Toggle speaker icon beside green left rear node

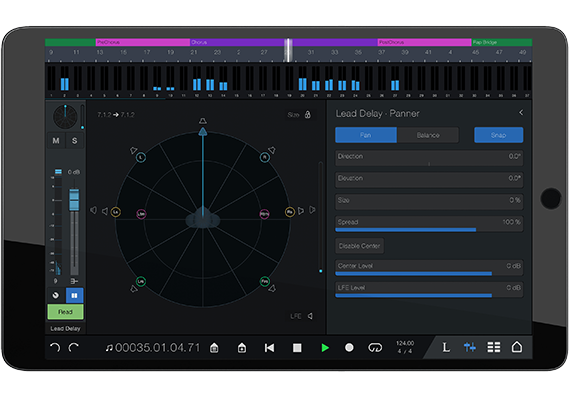coord(134,289)
